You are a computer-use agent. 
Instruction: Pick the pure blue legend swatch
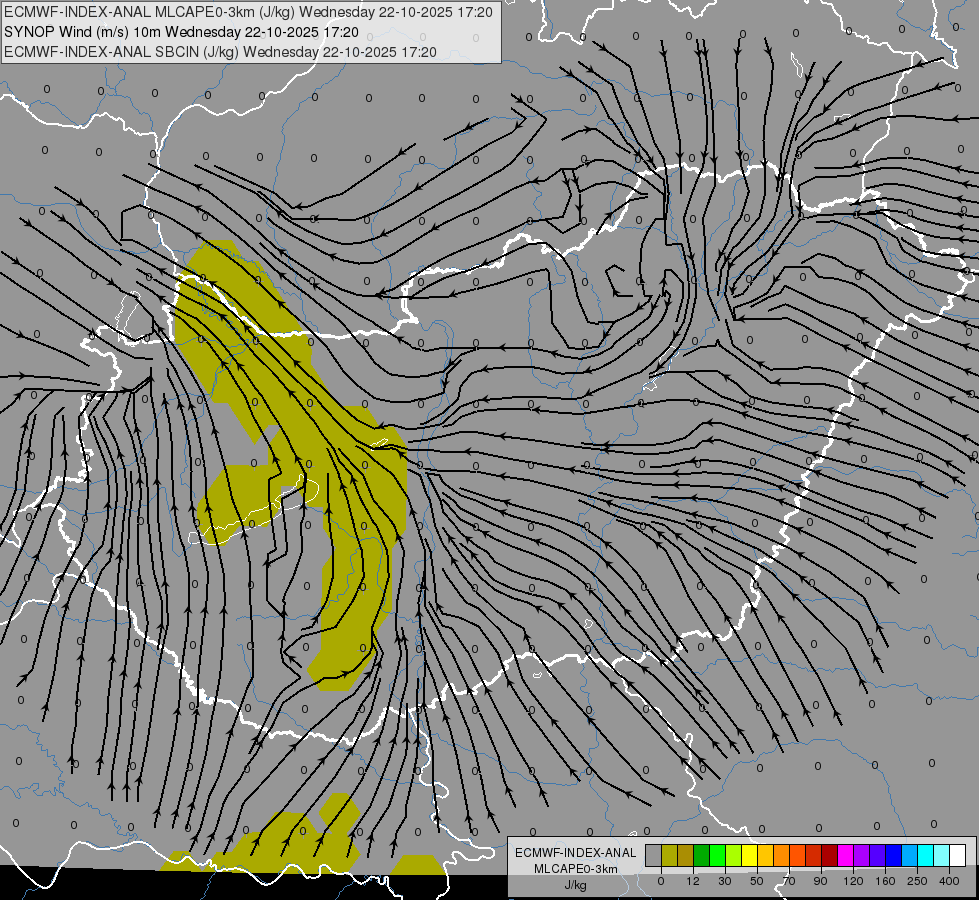tap(893, 855)
